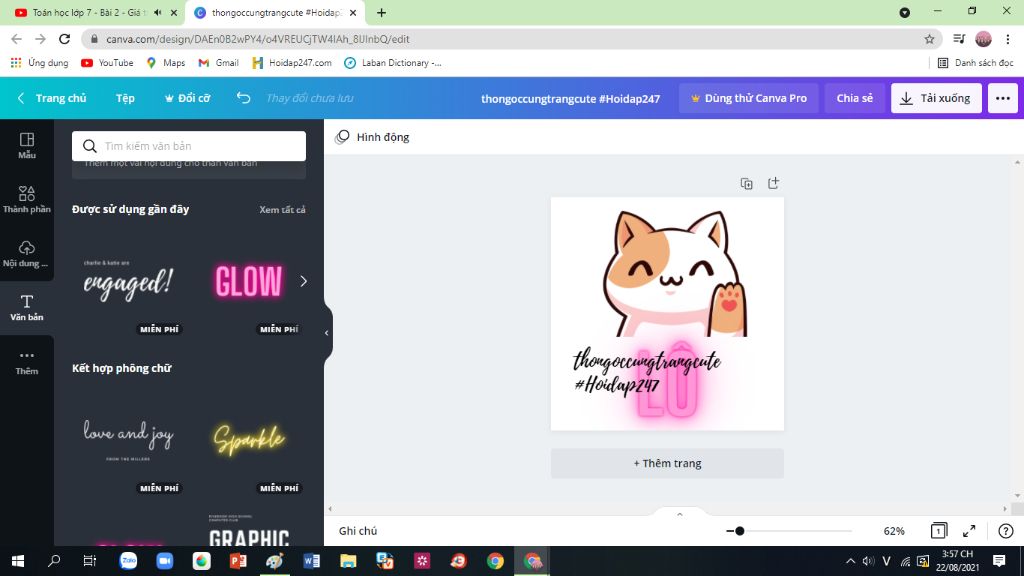Select the GRAPHIC font combination thumbnail
Image resolution: width=1024 pixels, height=576 pixels.
[x=249, y=530]
